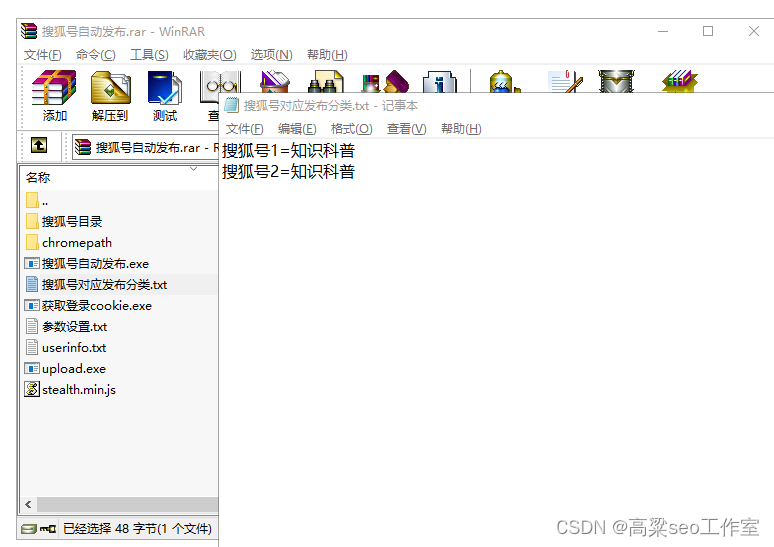This screenshot has height=547, width=774.
Task: Select the file 获取登录cookie.exe
Action: point(97,306)
